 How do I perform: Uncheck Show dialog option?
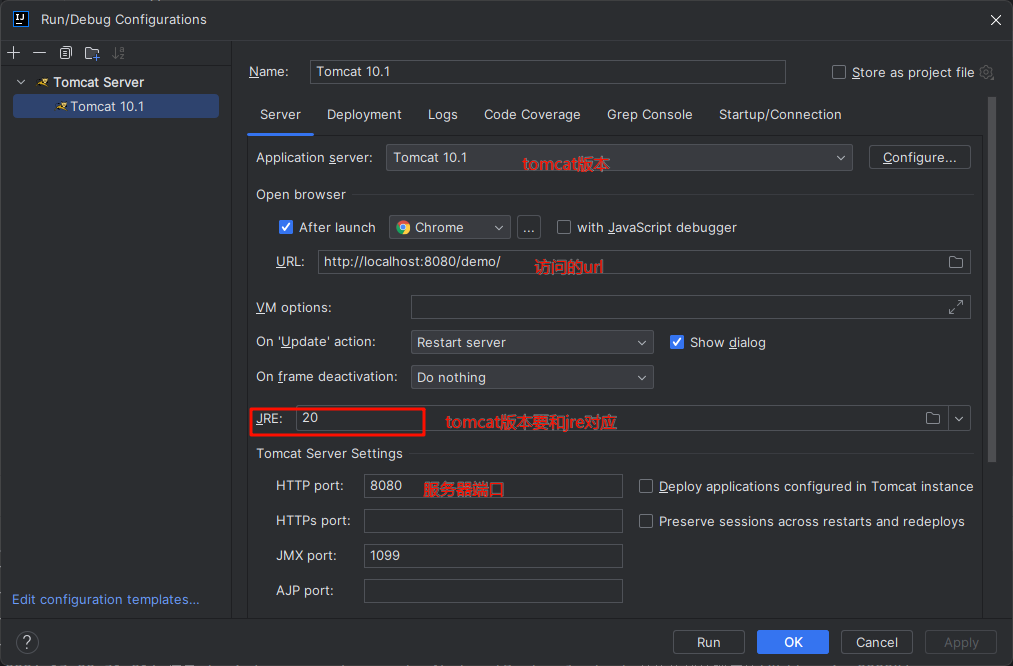click(676, 342)
